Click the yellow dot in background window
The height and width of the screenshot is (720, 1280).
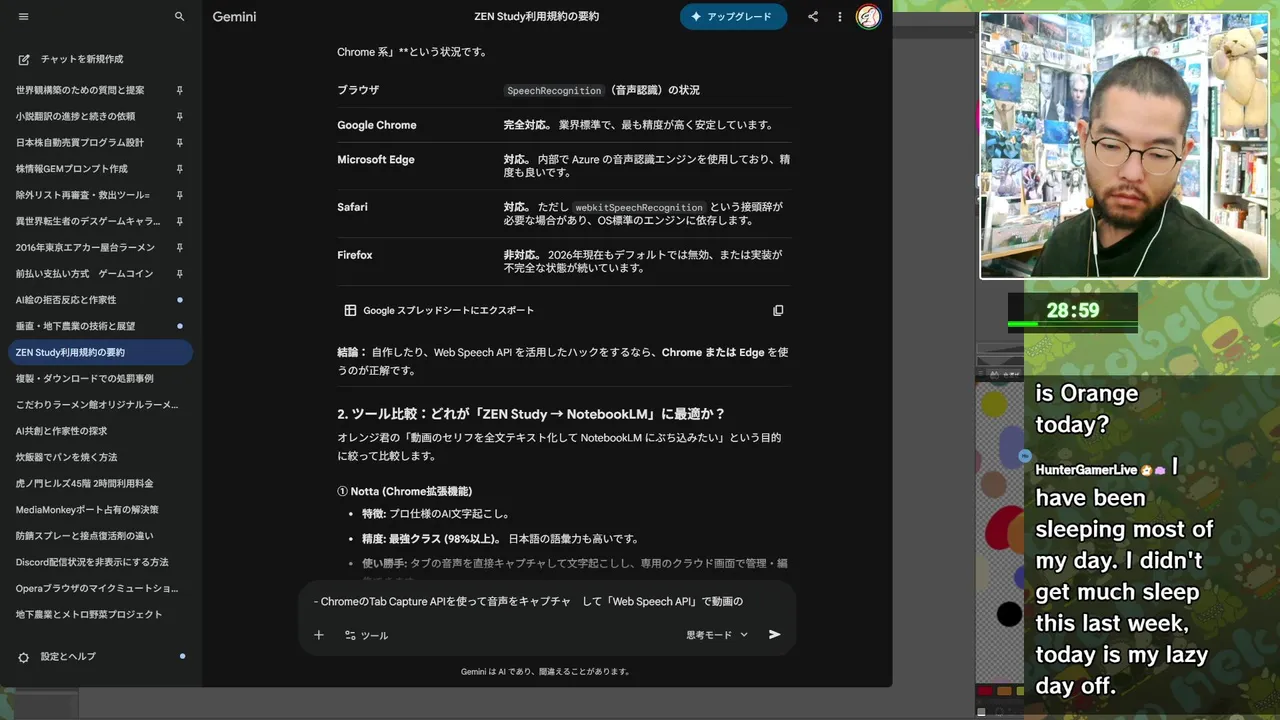994,404
